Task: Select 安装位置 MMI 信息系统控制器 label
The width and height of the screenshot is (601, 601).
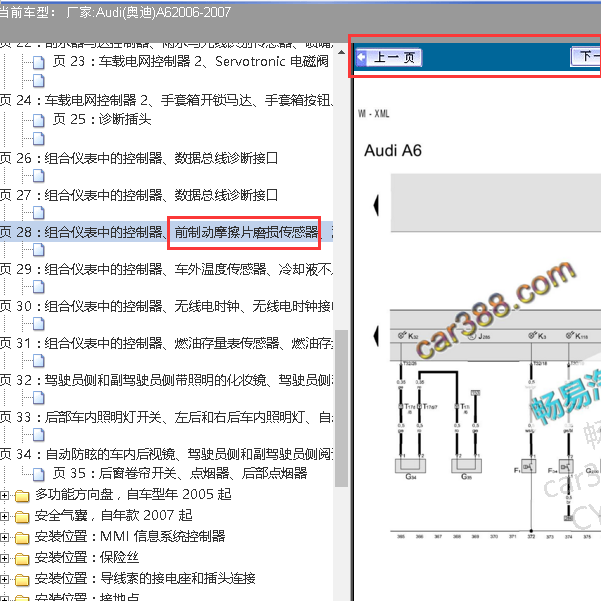Action: (130, 536)
